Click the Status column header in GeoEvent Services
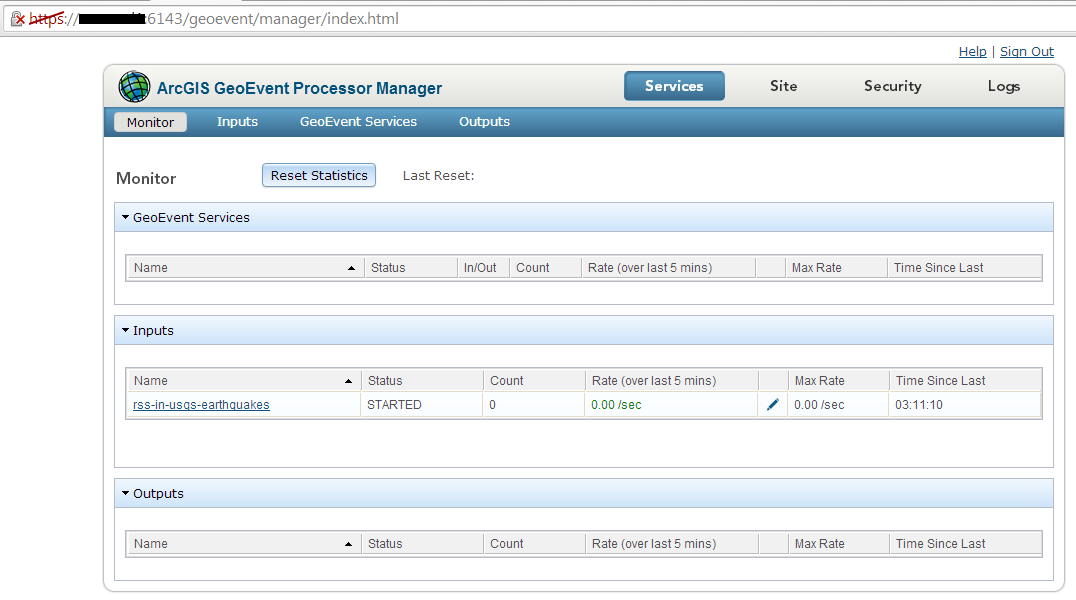The height and width of the screenshot is (600, 1076). click(x=411, y=268)
